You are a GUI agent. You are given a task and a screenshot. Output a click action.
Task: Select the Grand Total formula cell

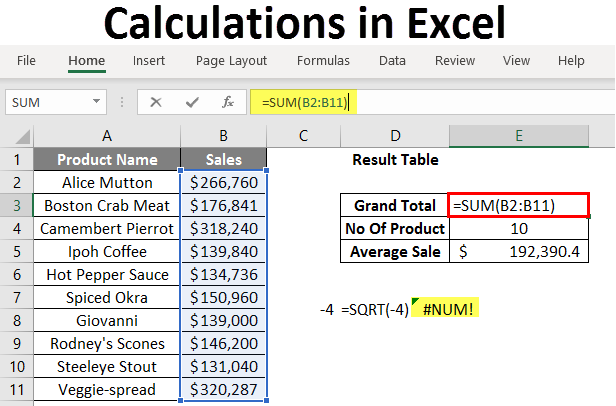(x=519, y=205)
